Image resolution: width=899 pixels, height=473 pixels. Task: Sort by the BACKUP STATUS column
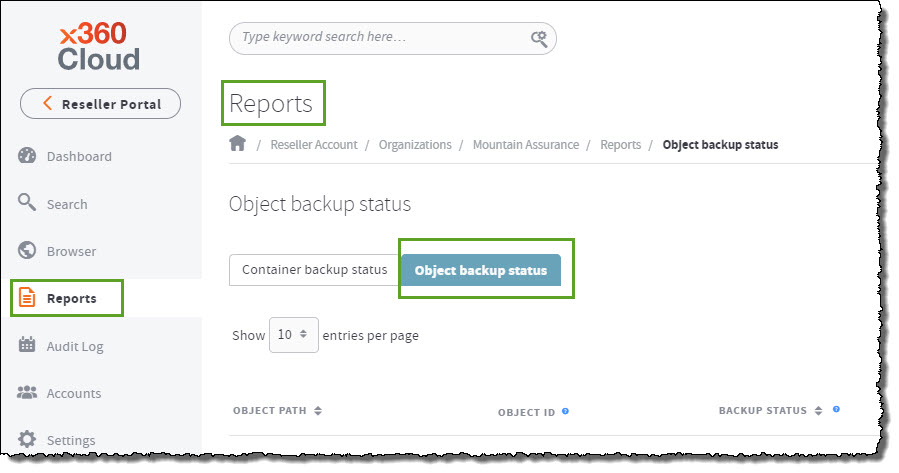pyautogui.click(x=771, y=411)
